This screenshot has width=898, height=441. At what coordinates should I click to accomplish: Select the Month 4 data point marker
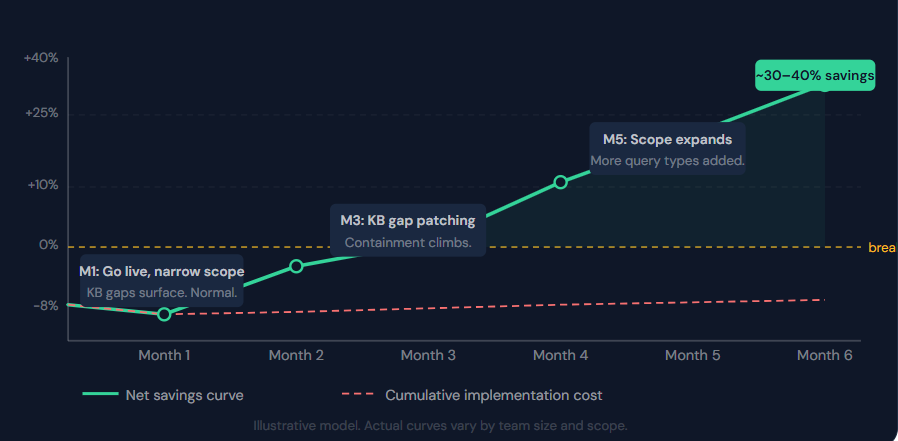[560, 182]
